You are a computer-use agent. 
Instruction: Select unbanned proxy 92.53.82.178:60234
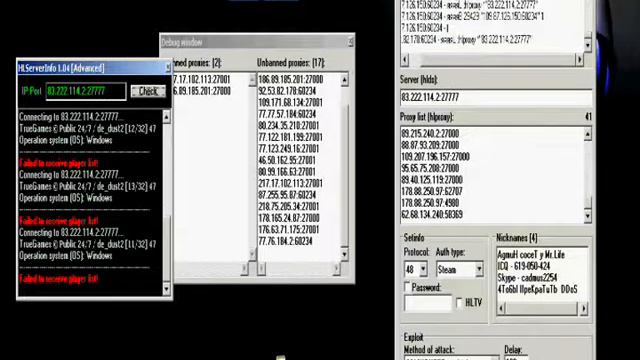pos(287,91)
